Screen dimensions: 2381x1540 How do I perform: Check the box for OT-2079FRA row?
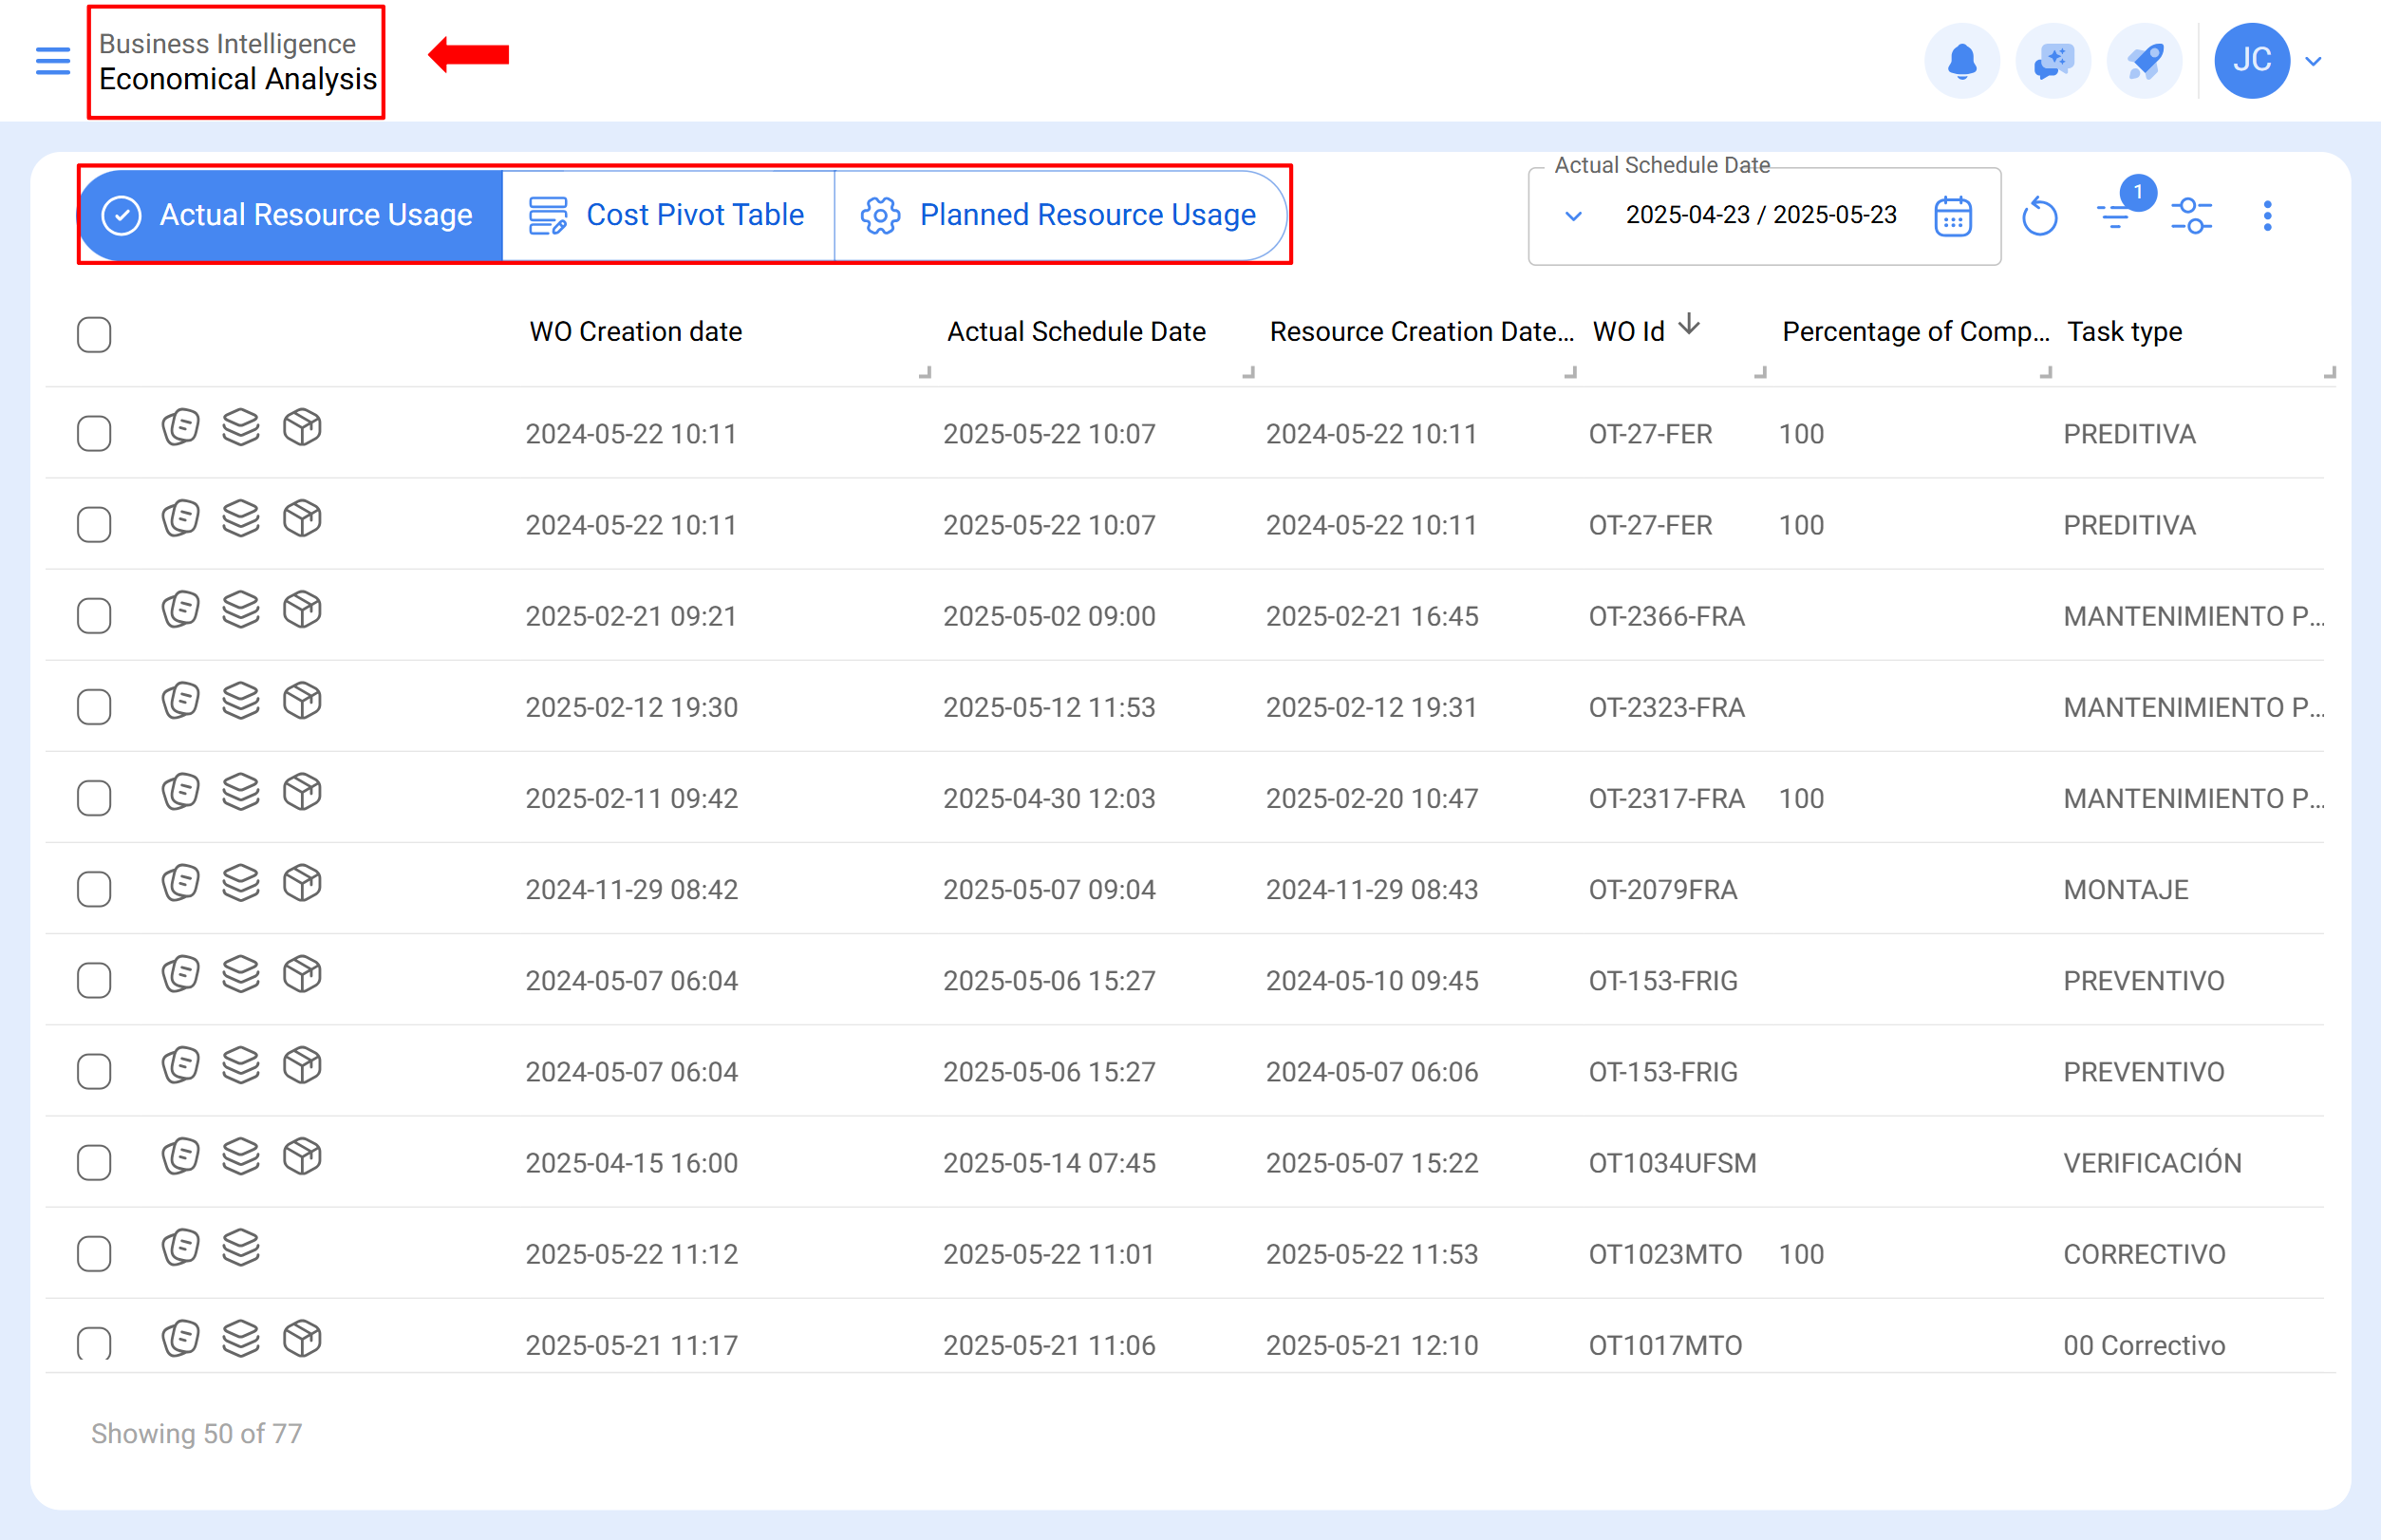94,889
